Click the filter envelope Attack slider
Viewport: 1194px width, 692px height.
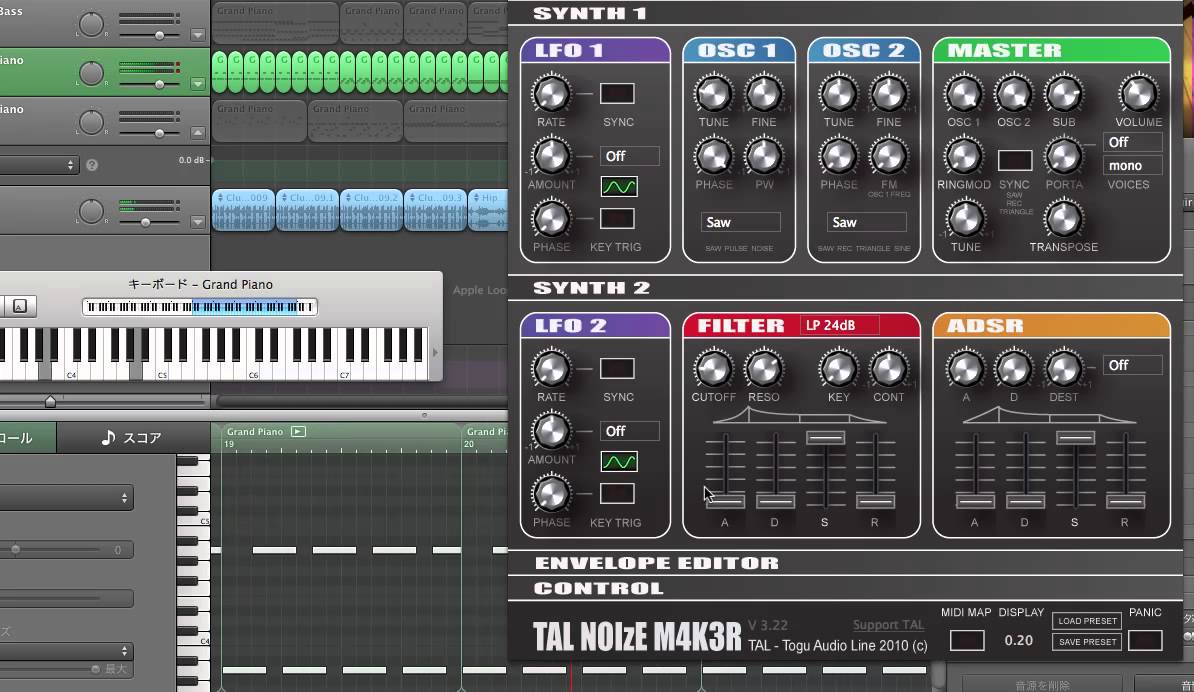725,500
